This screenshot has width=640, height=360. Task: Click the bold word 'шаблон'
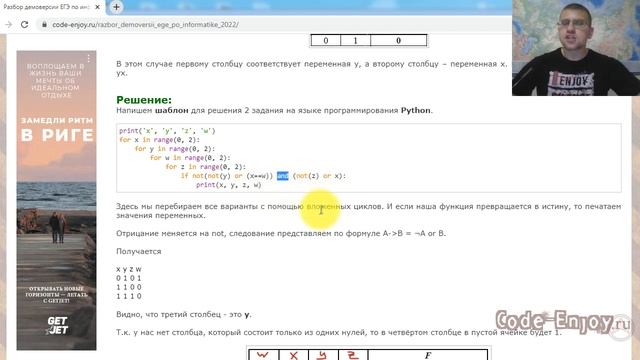(171, 111)
